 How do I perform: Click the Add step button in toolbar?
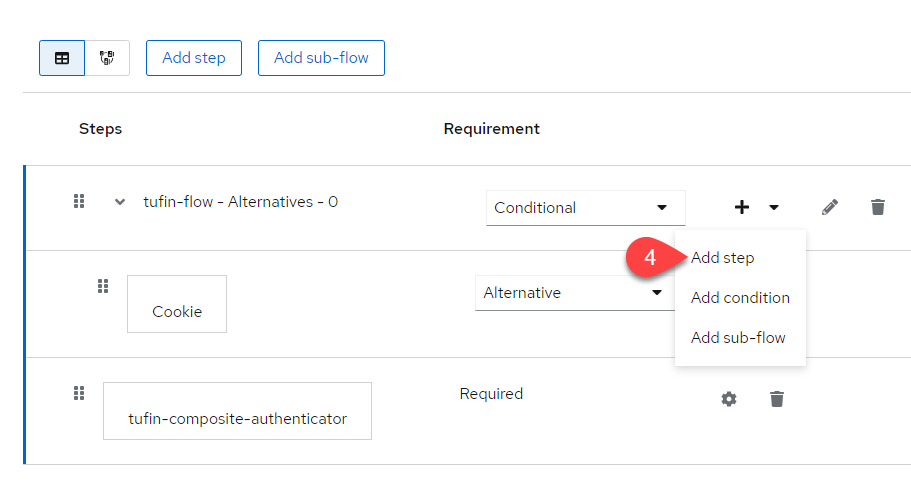(x=194, y=58)
